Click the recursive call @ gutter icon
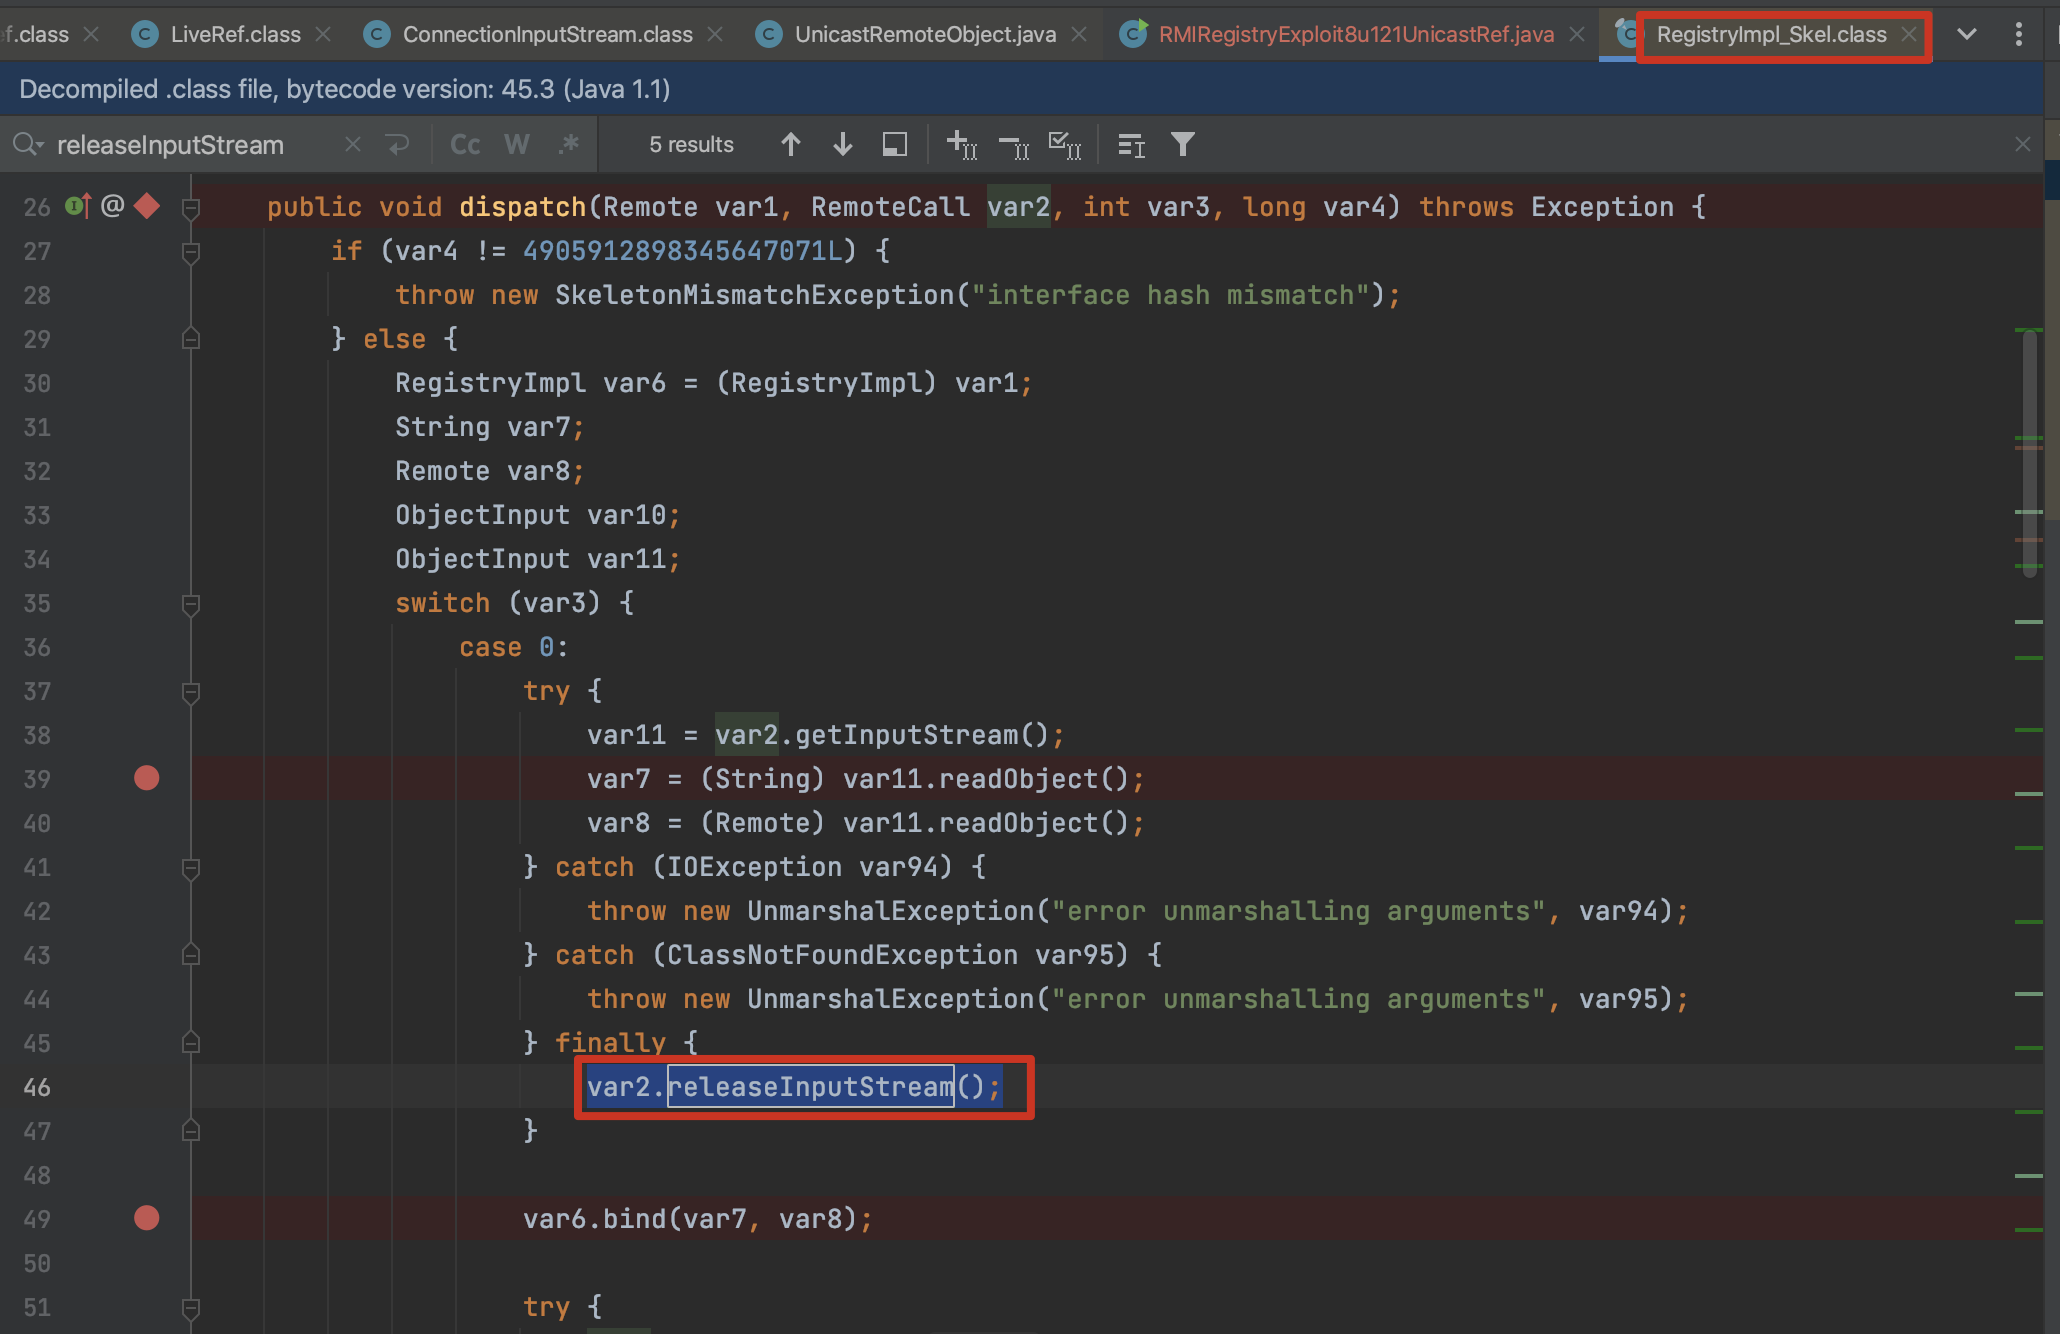The height and width of the screenshot is (1334, 2060). pyautogui.click(x=113, y=206)
